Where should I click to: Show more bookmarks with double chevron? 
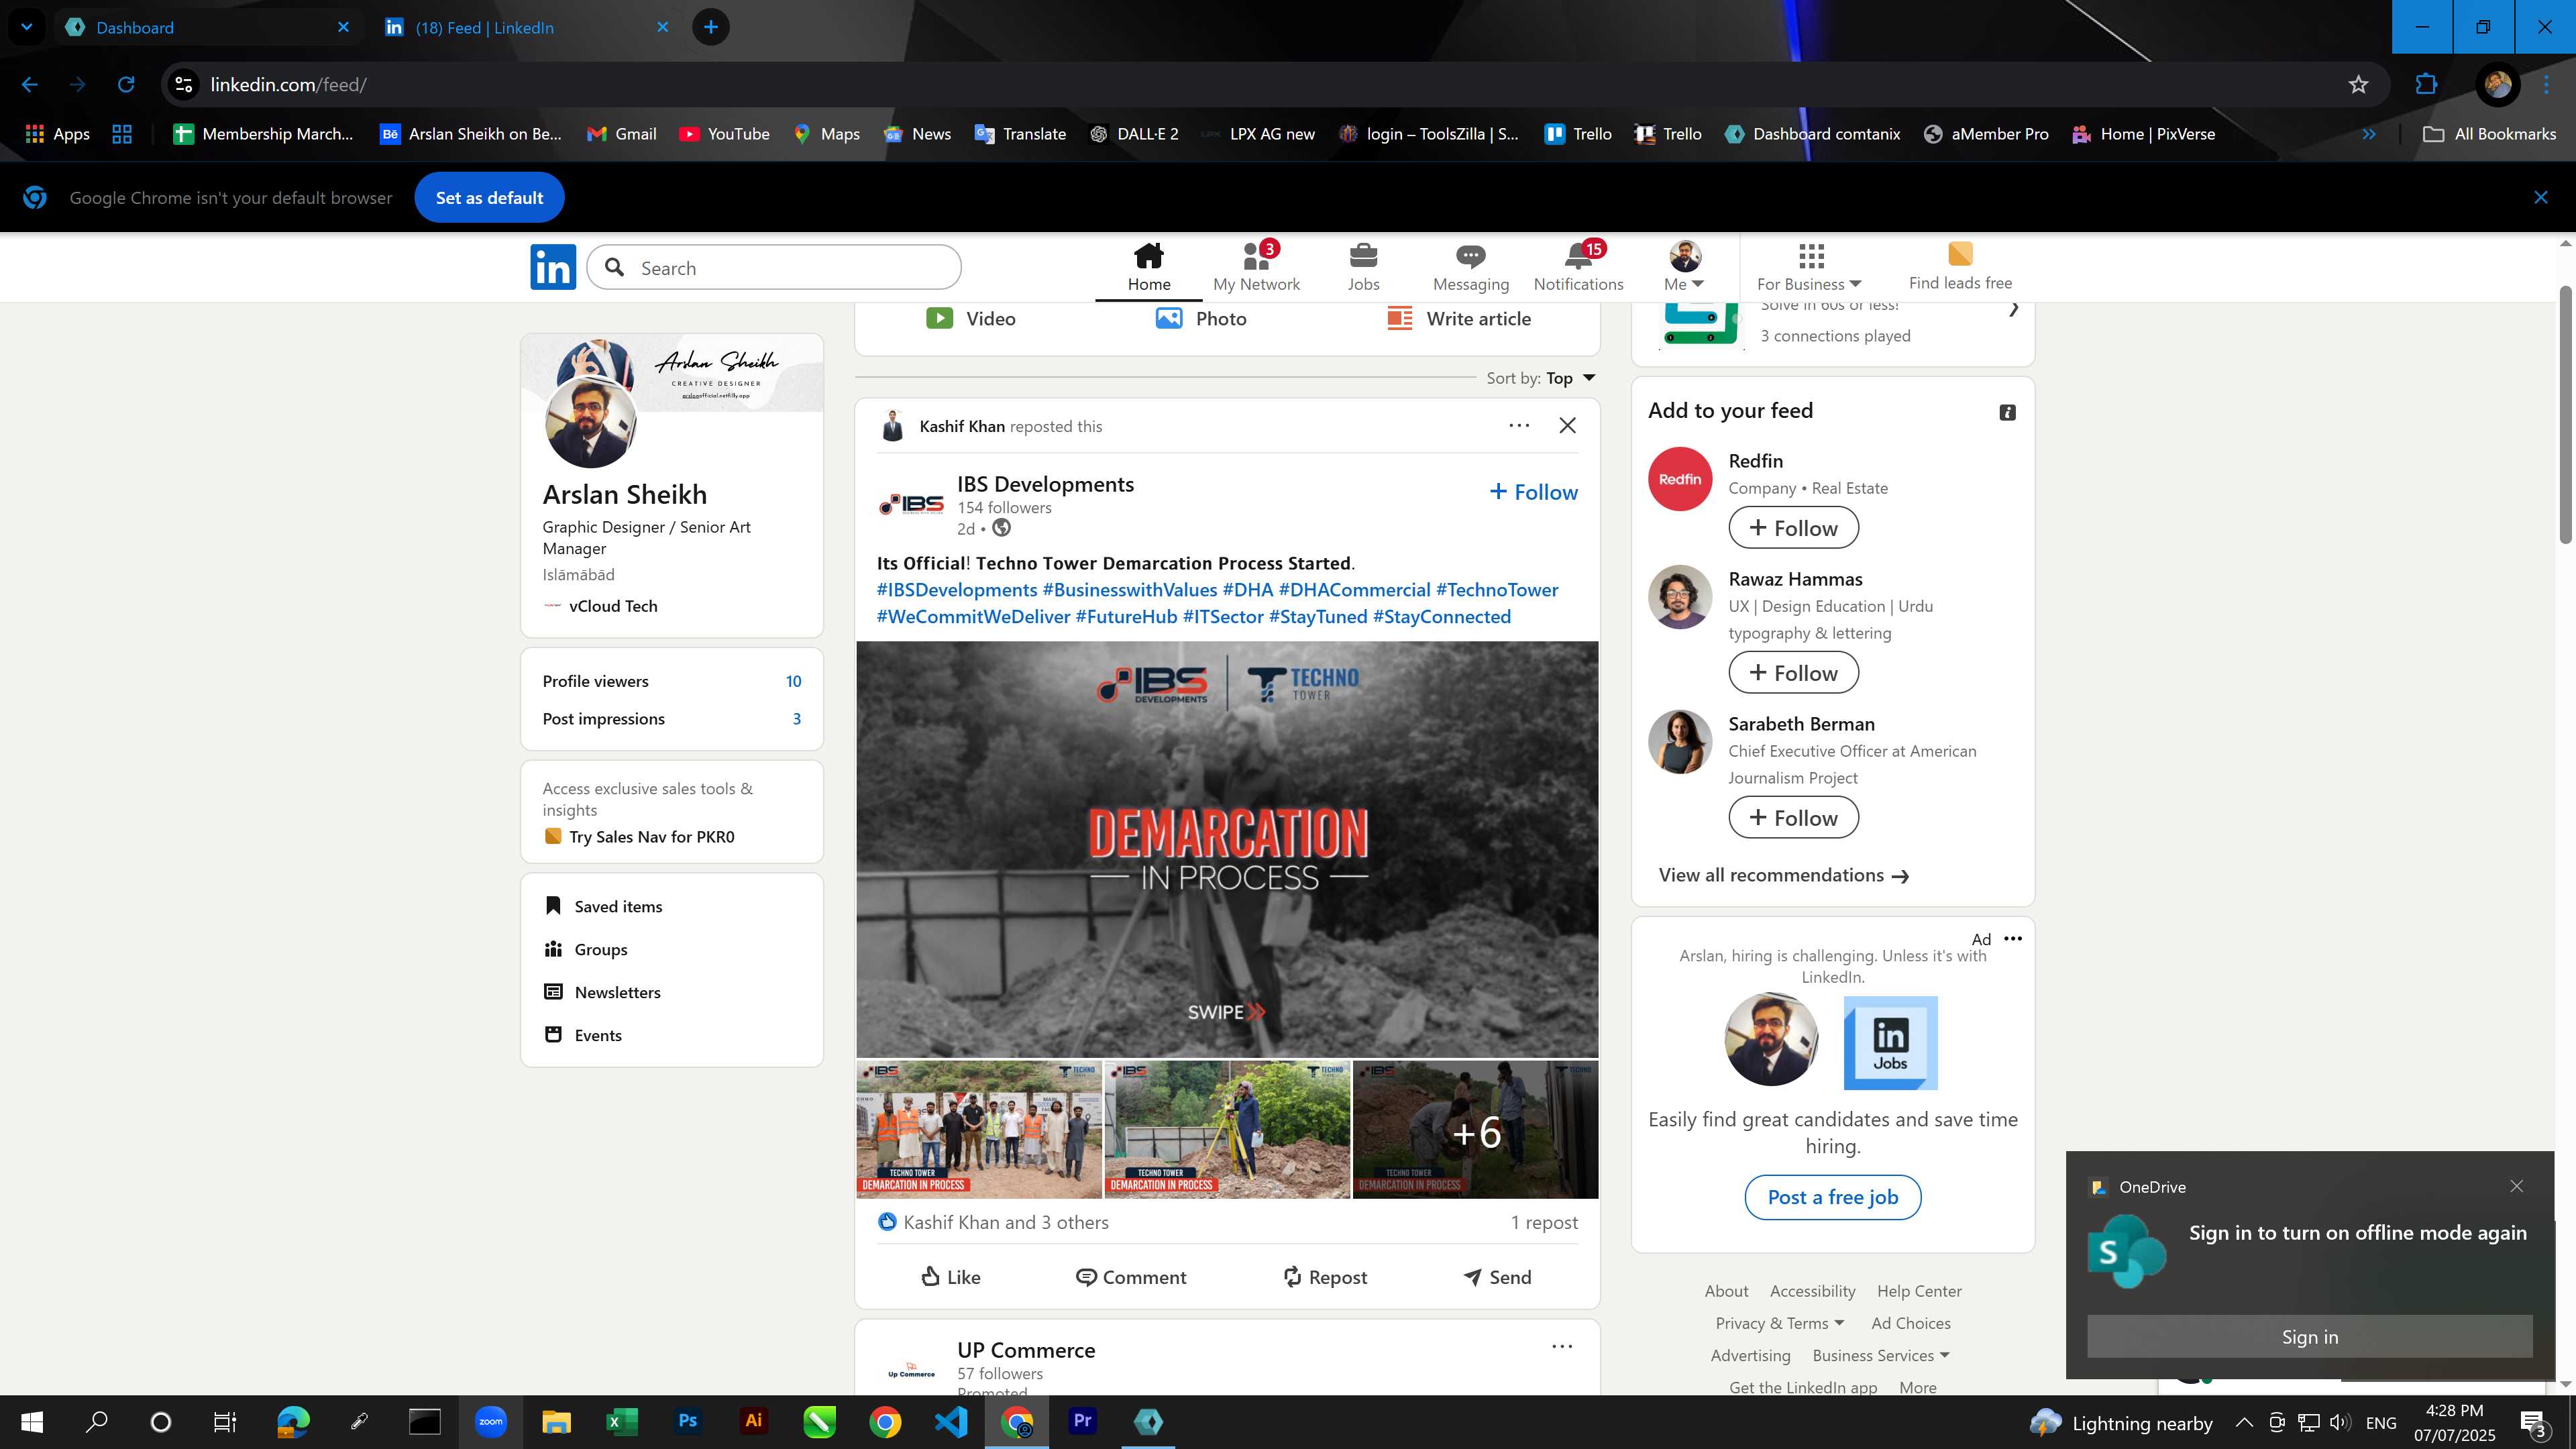click(x=2368, y=134)
